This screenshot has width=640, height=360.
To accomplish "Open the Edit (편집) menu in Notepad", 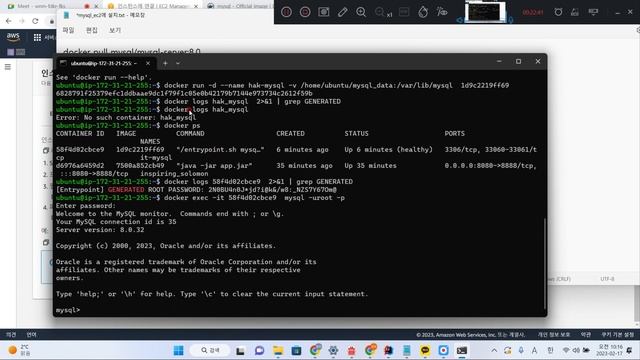I will coord(91,30).
